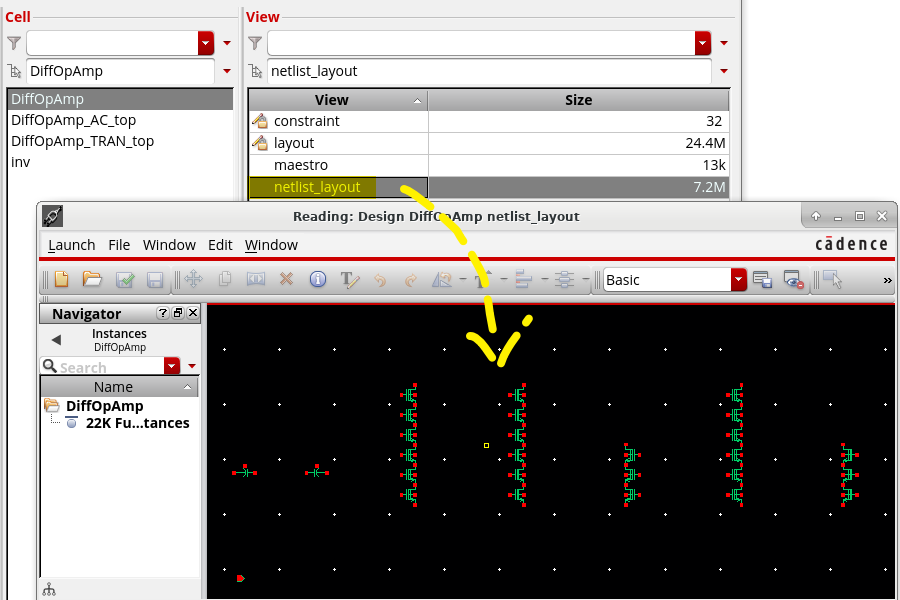The height and width of the screenshot is (600, 900).
Task: Close the Navigator panel
Action: coord(193,313)
